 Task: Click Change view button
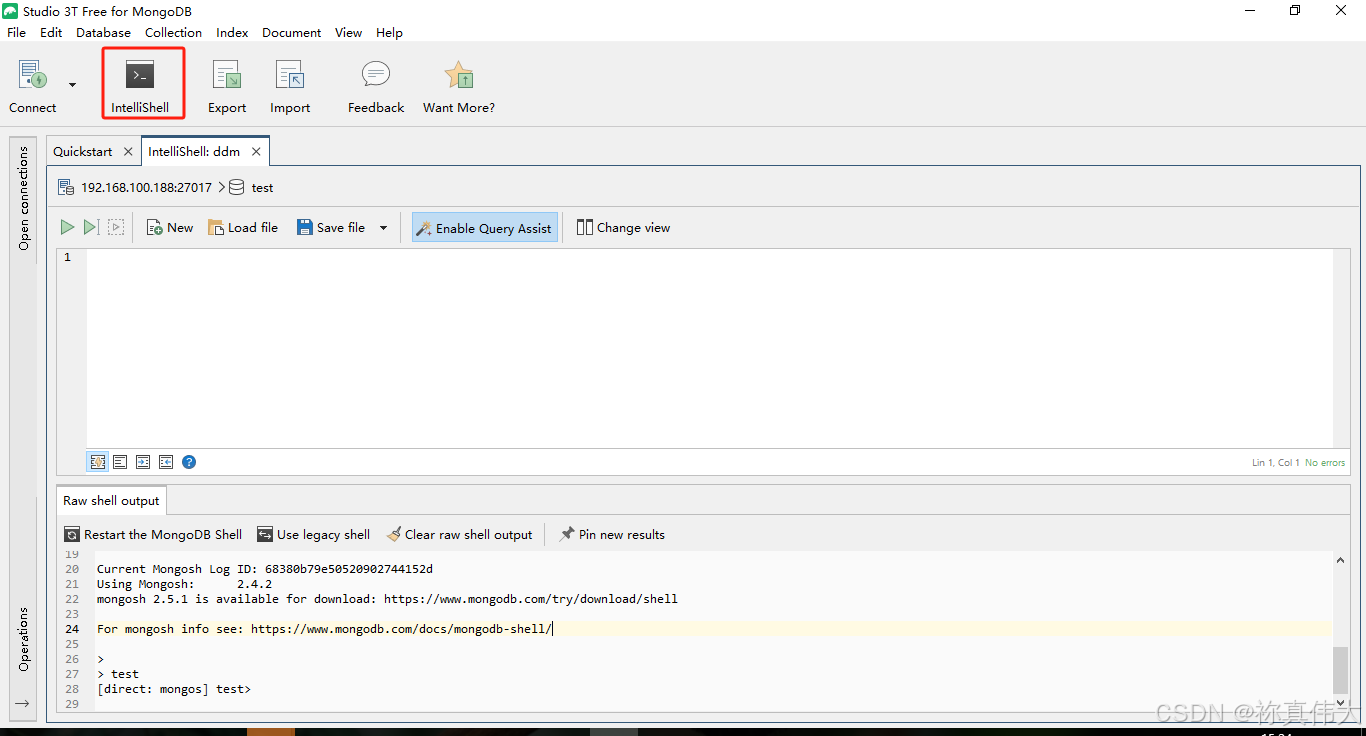tap(623, 228)
